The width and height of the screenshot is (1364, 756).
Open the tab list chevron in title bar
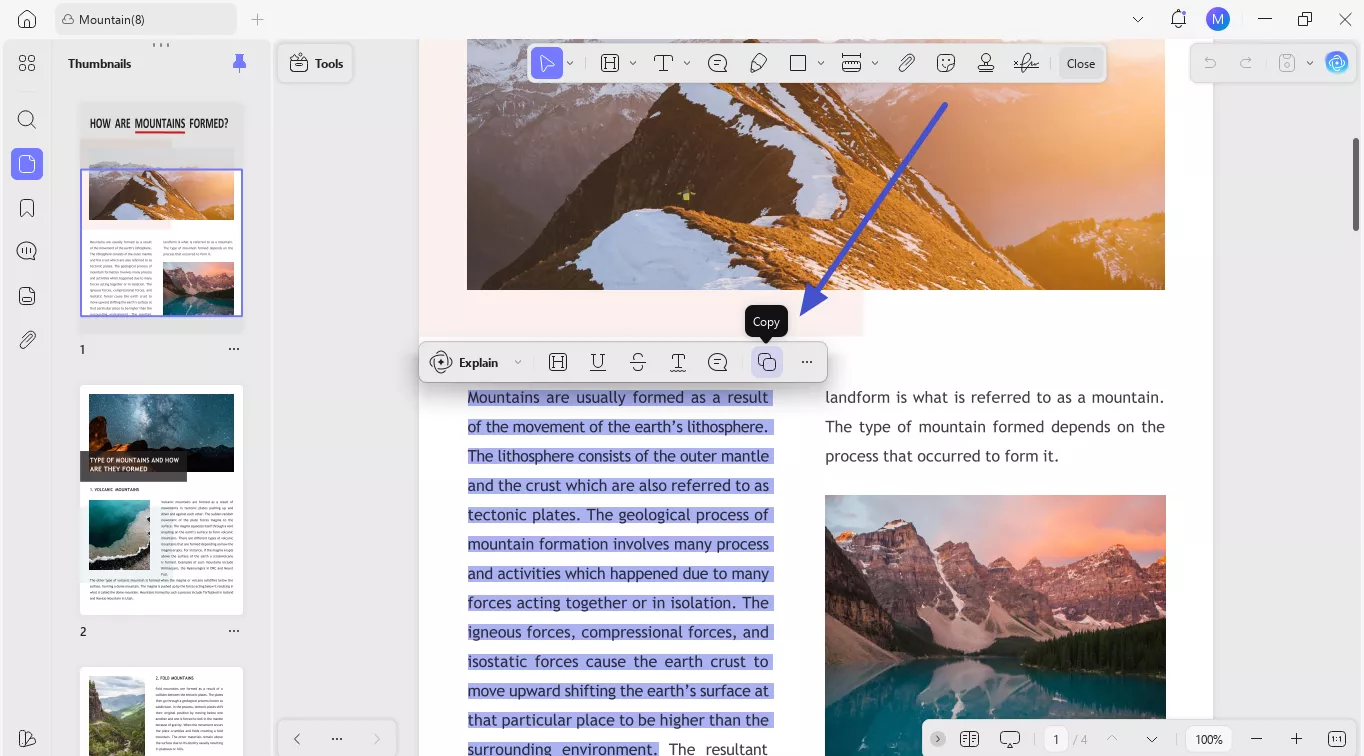(x=1137, y=19)
